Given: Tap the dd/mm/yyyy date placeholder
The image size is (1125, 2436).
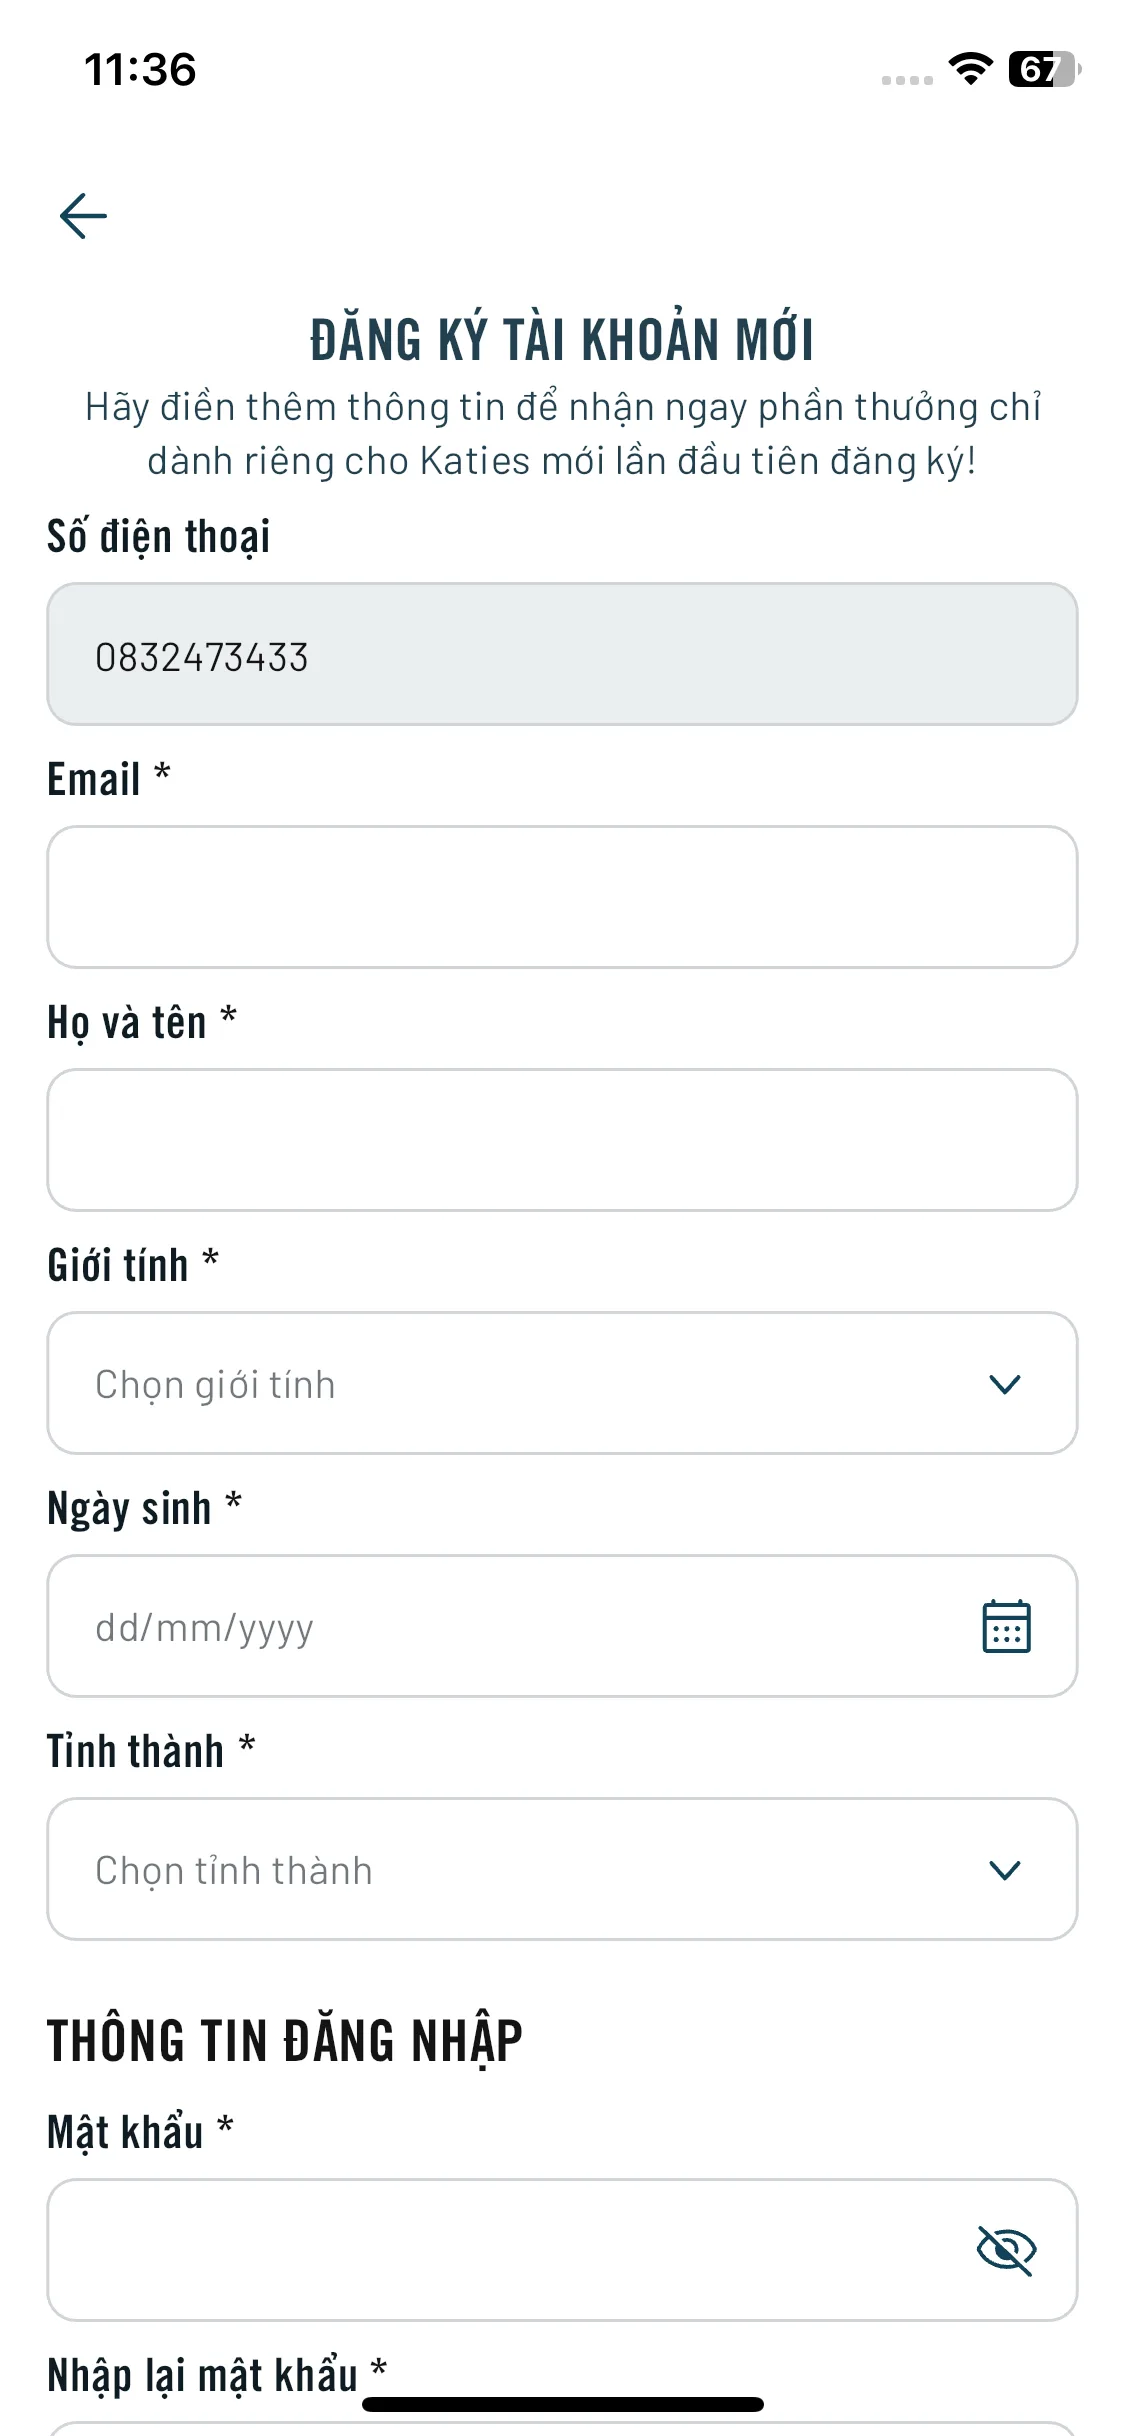Looking at the screenshot, I should [x=204, y=1628].
